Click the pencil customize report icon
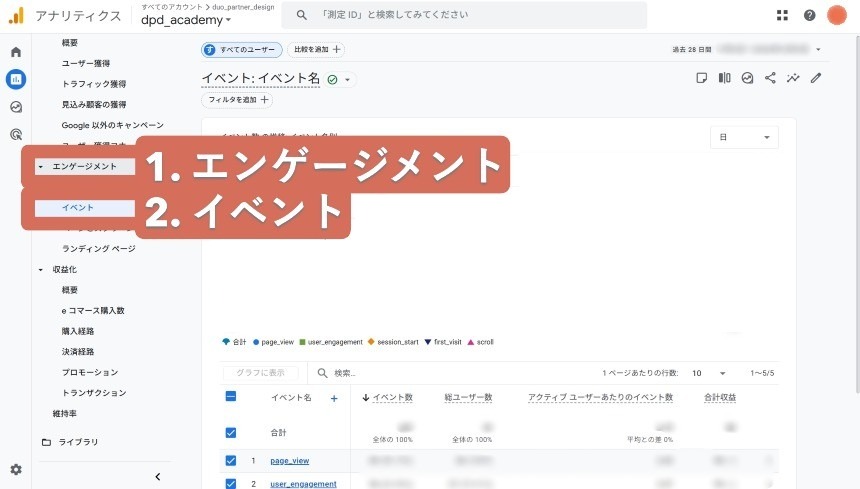Viewport: 860px width, 489px height. tap(816, 78)
